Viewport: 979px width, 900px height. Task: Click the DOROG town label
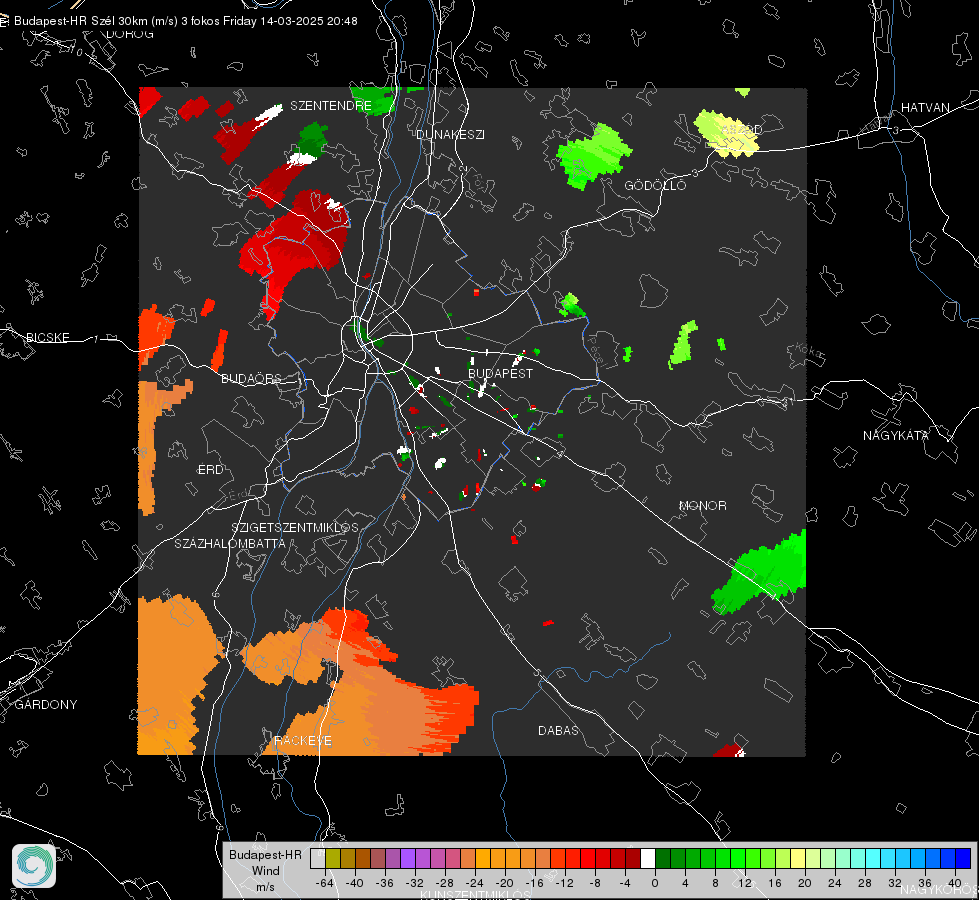tap(130, 34)
